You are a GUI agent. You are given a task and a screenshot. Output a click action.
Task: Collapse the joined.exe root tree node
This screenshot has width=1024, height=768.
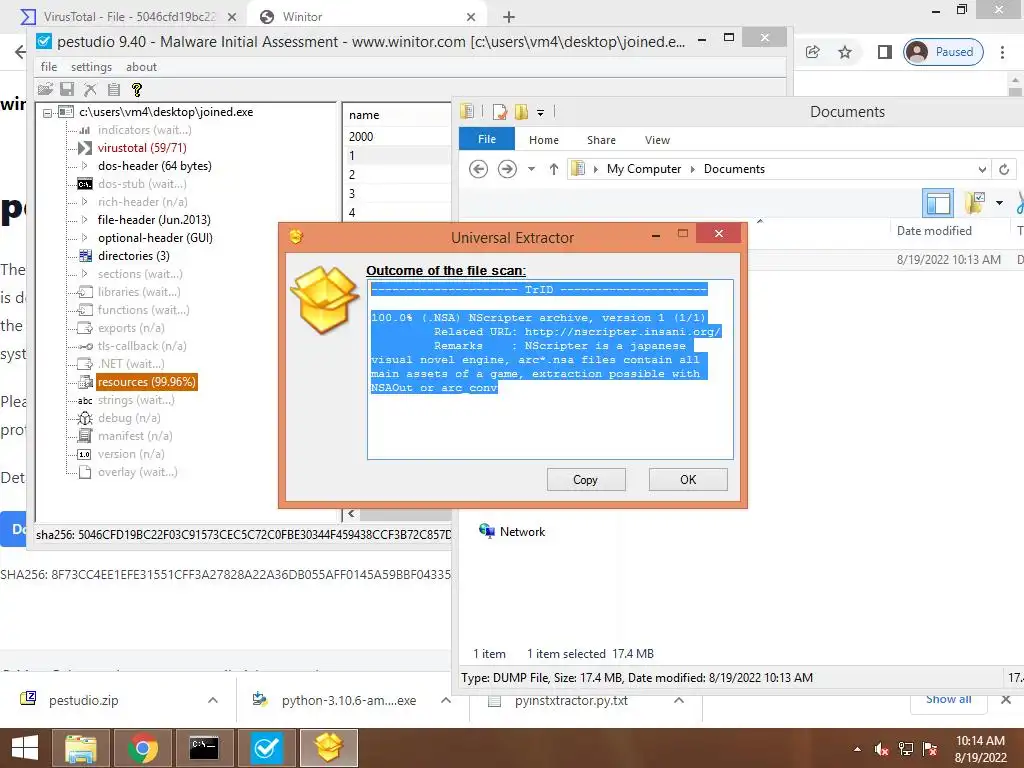tap(48, 112)
